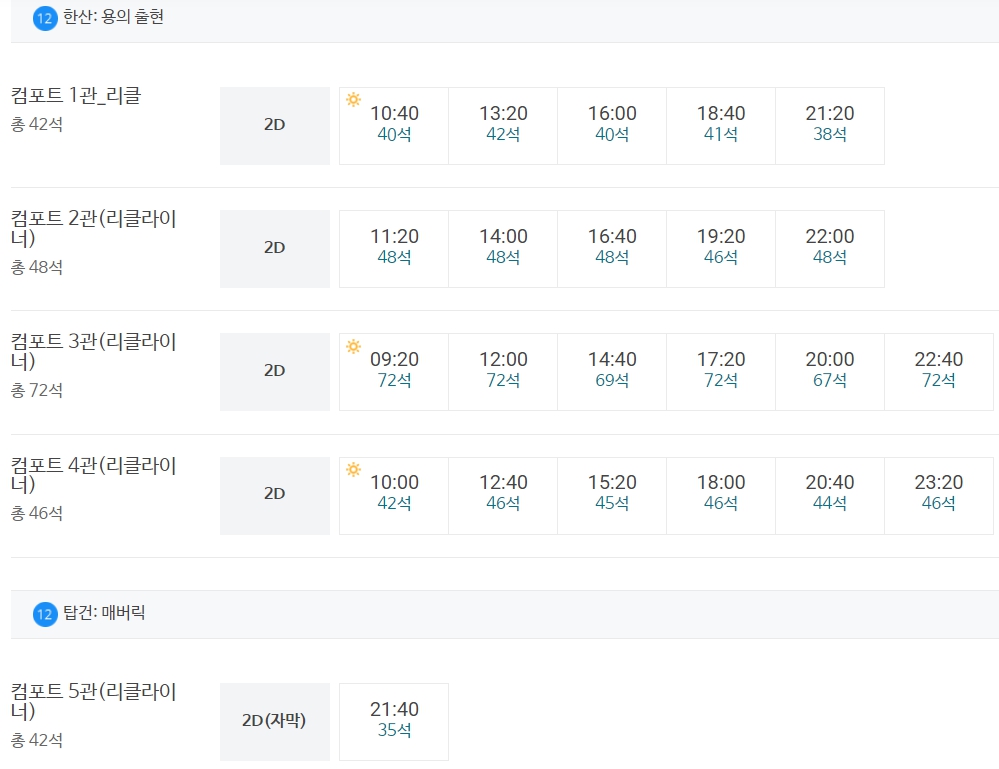Click the morning sun icon on the 10:00 showtime
This screenshot has width=999, height=769.
click(353, 470)
